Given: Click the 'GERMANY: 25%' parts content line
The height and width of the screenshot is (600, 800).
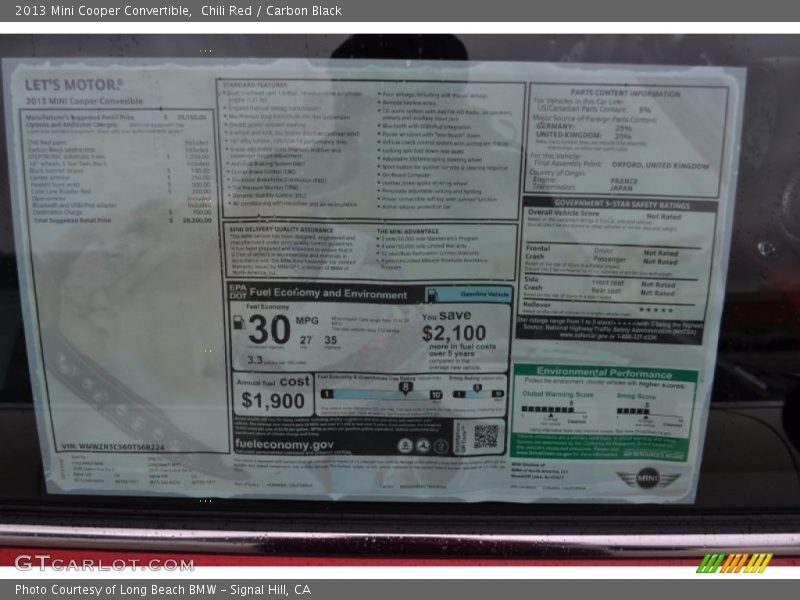Looking at the screenshot, I should (x=584, y=127).
